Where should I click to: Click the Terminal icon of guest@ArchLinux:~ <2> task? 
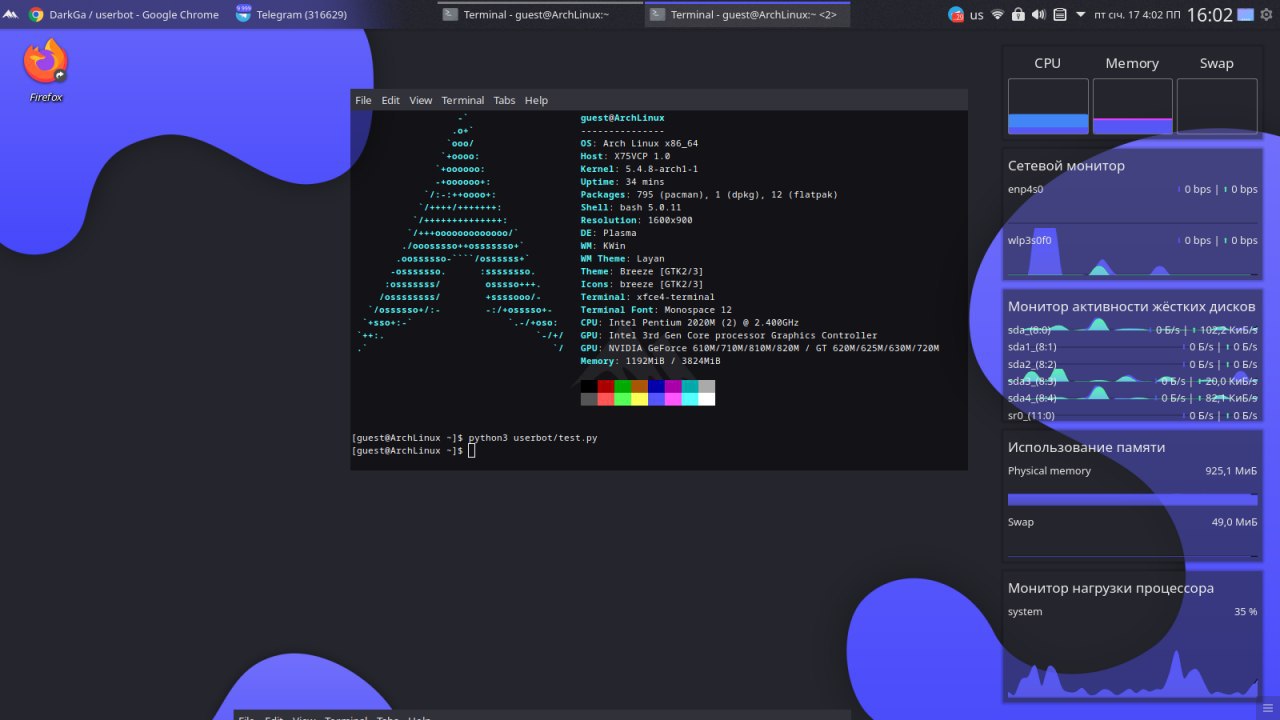coord(658,15)
